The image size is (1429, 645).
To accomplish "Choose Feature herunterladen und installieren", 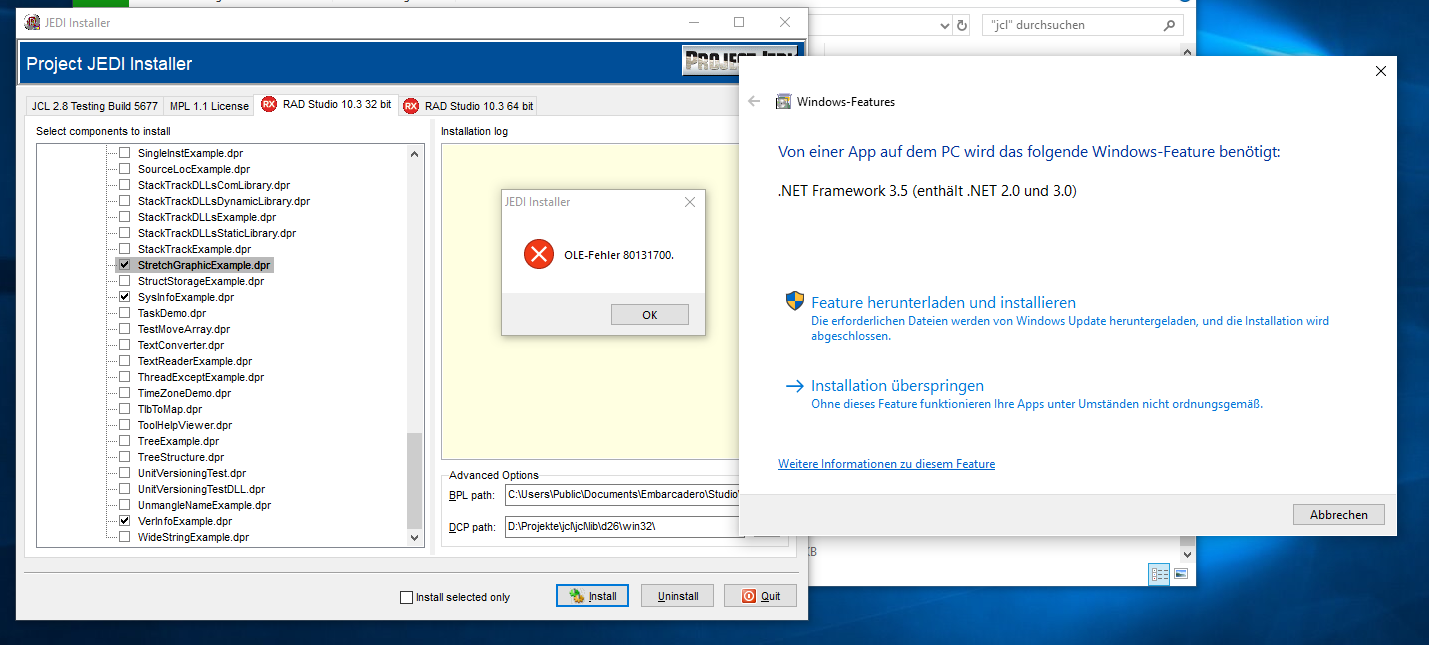I will [x=943, y=302].
